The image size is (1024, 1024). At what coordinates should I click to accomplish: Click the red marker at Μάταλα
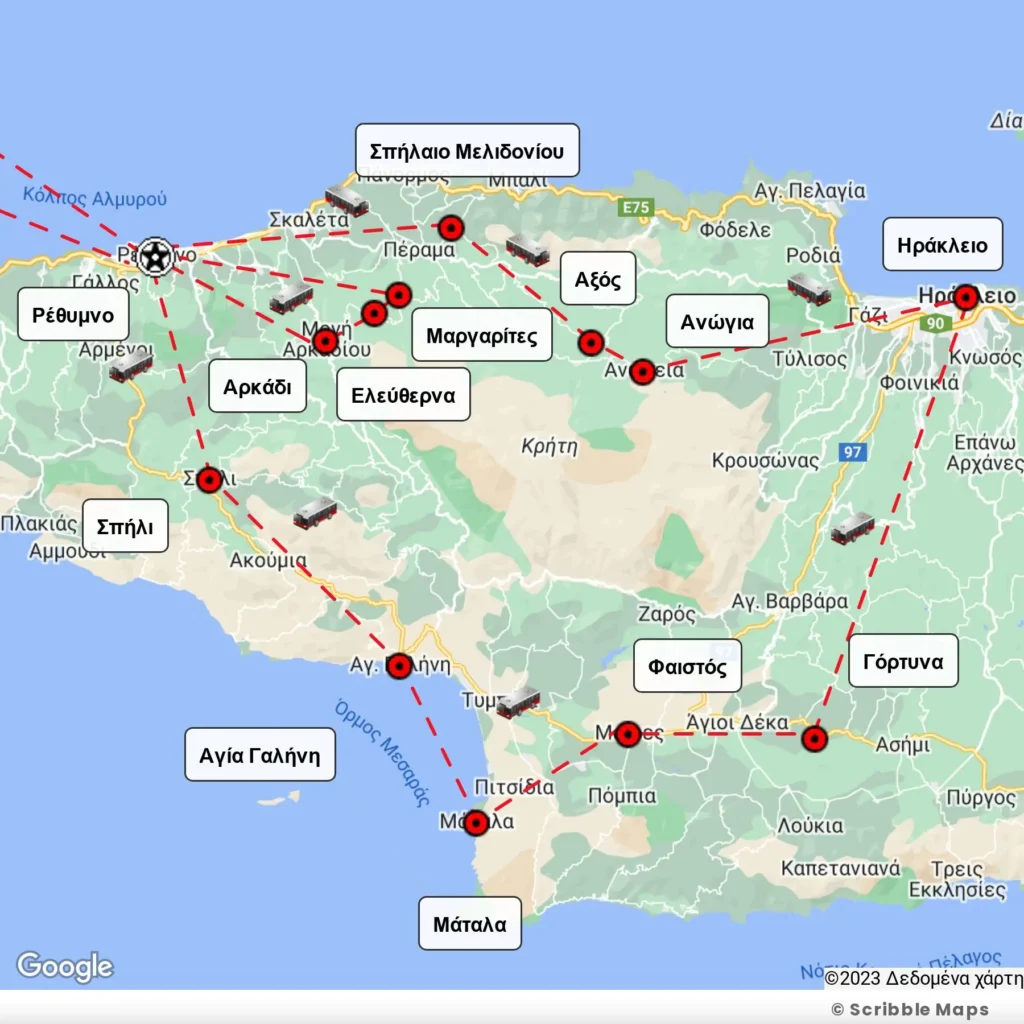click(x=476, y=823)
